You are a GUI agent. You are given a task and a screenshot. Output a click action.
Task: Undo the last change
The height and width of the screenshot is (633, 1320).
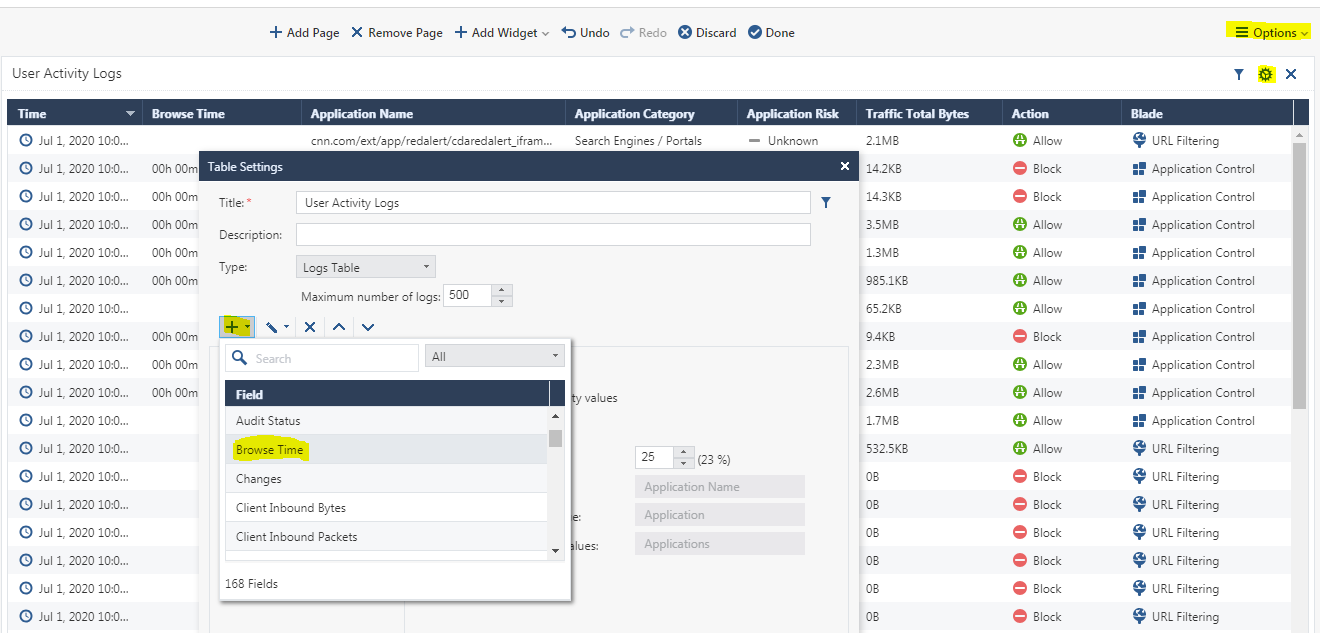click(x=585, y=33)
